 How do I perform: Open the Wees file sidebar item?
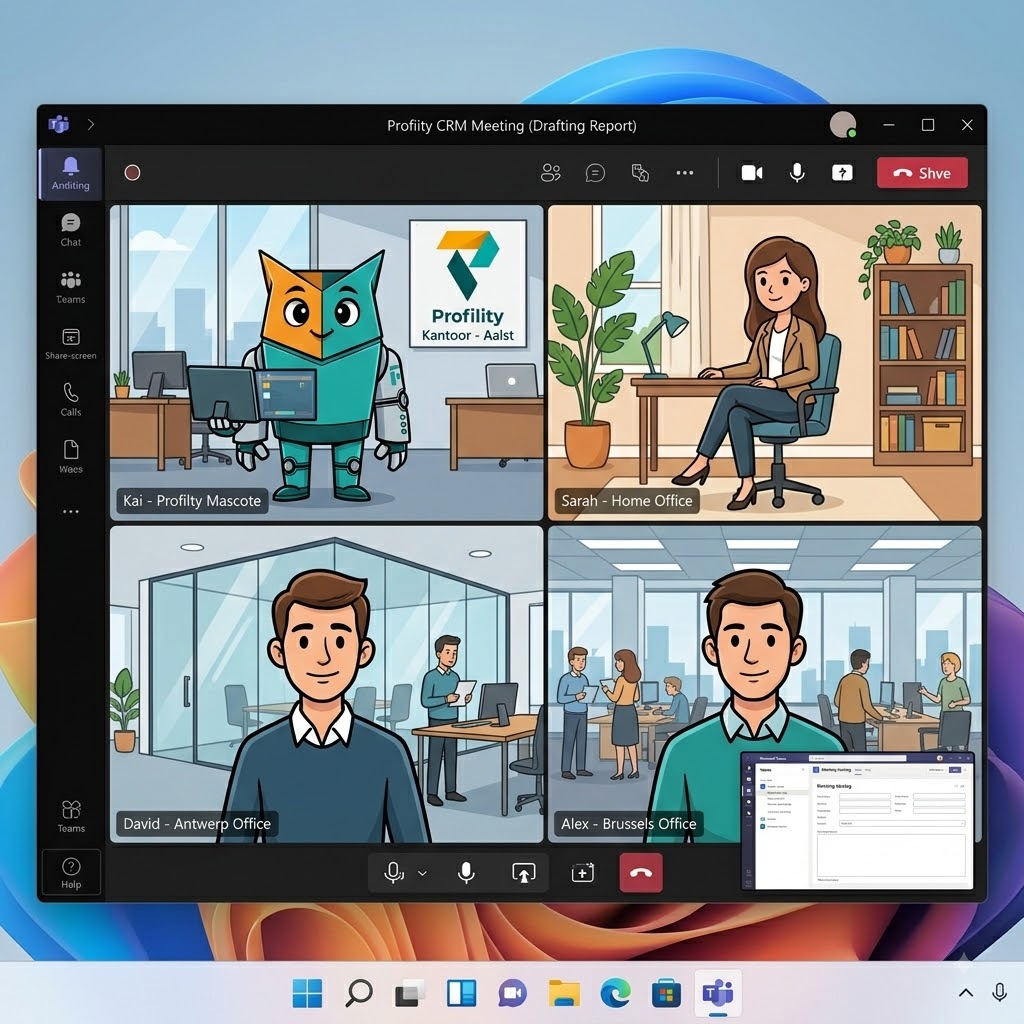71,456
